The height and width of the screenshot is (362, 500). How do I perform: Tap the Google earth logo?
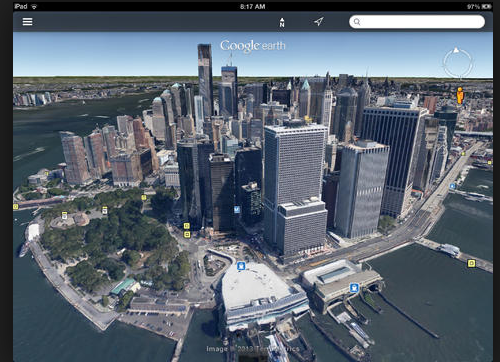click(253, 46)
